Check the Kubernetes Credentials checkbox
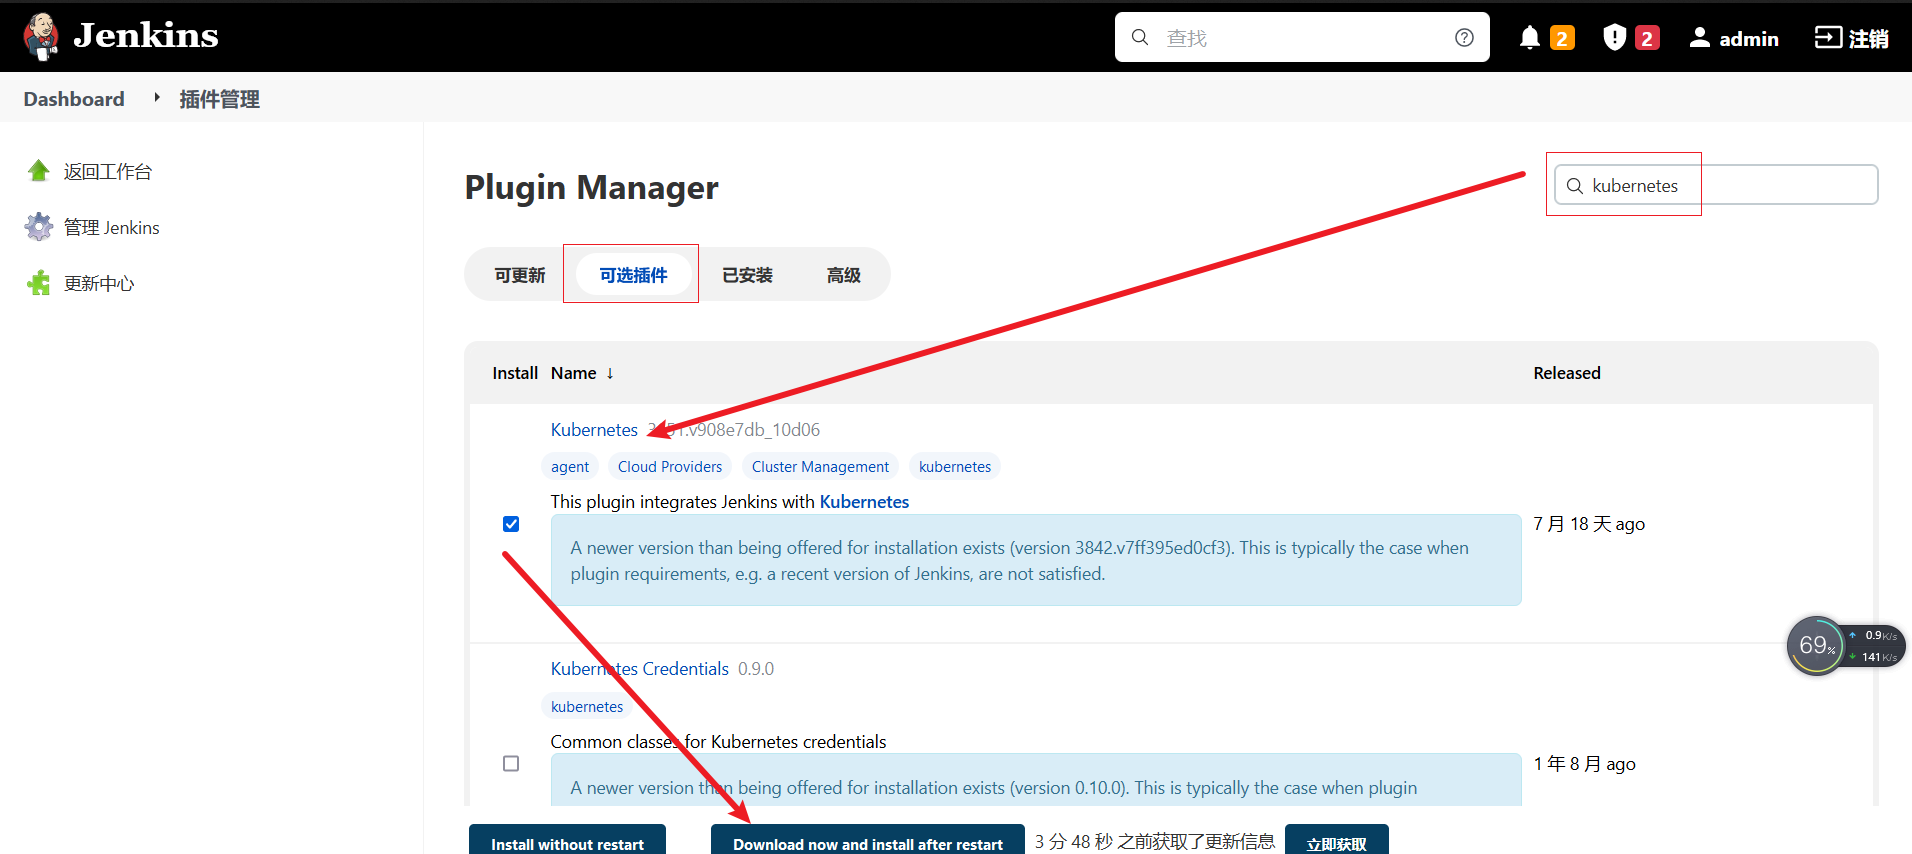The image size is (1912, 854). 511,764
